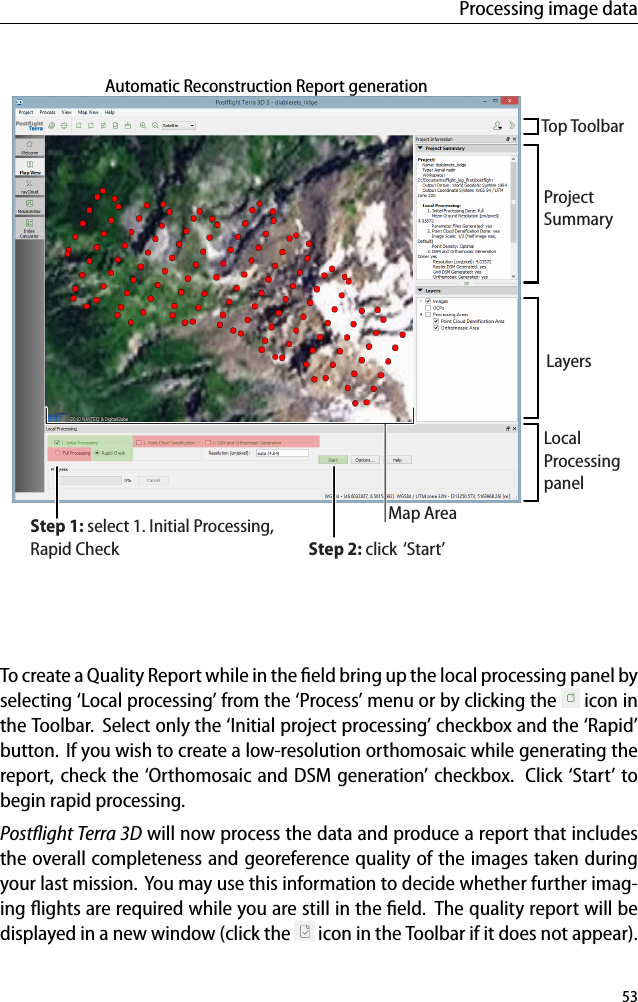Collapse the Processing Area tree node
Viewport: 638px width, 1002px height.
(x=421, y=314)
